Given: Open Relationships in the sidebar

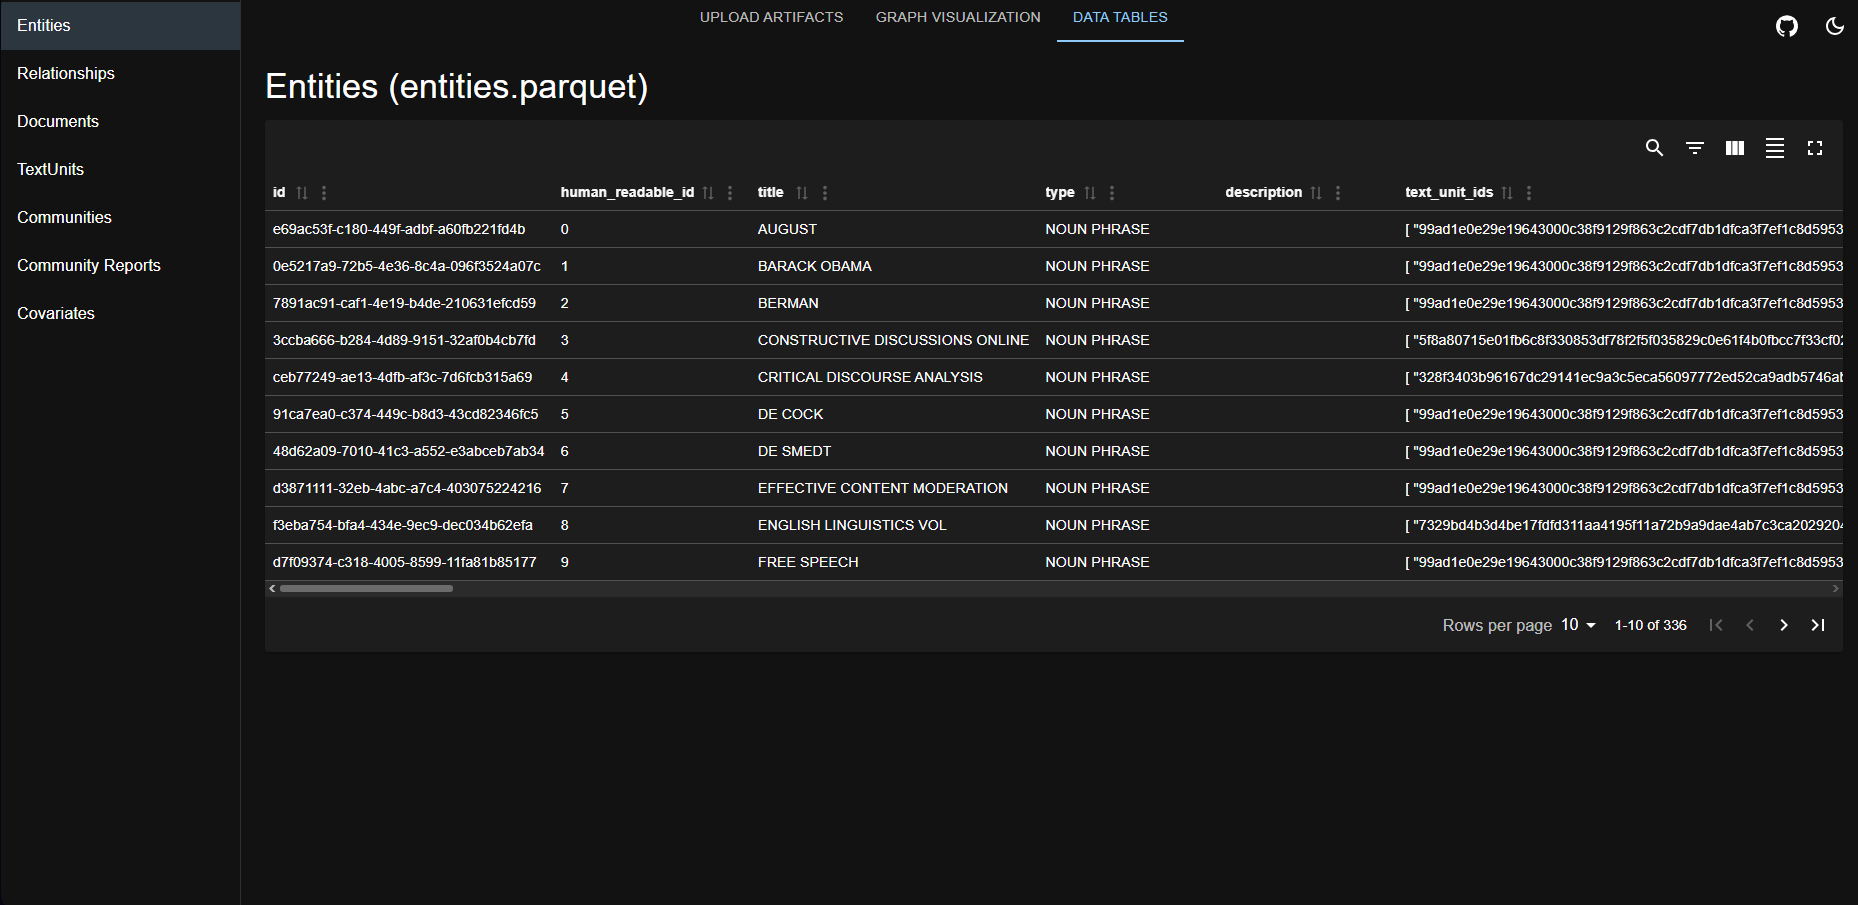Looking at the screenshot, I should click(66, 74).
